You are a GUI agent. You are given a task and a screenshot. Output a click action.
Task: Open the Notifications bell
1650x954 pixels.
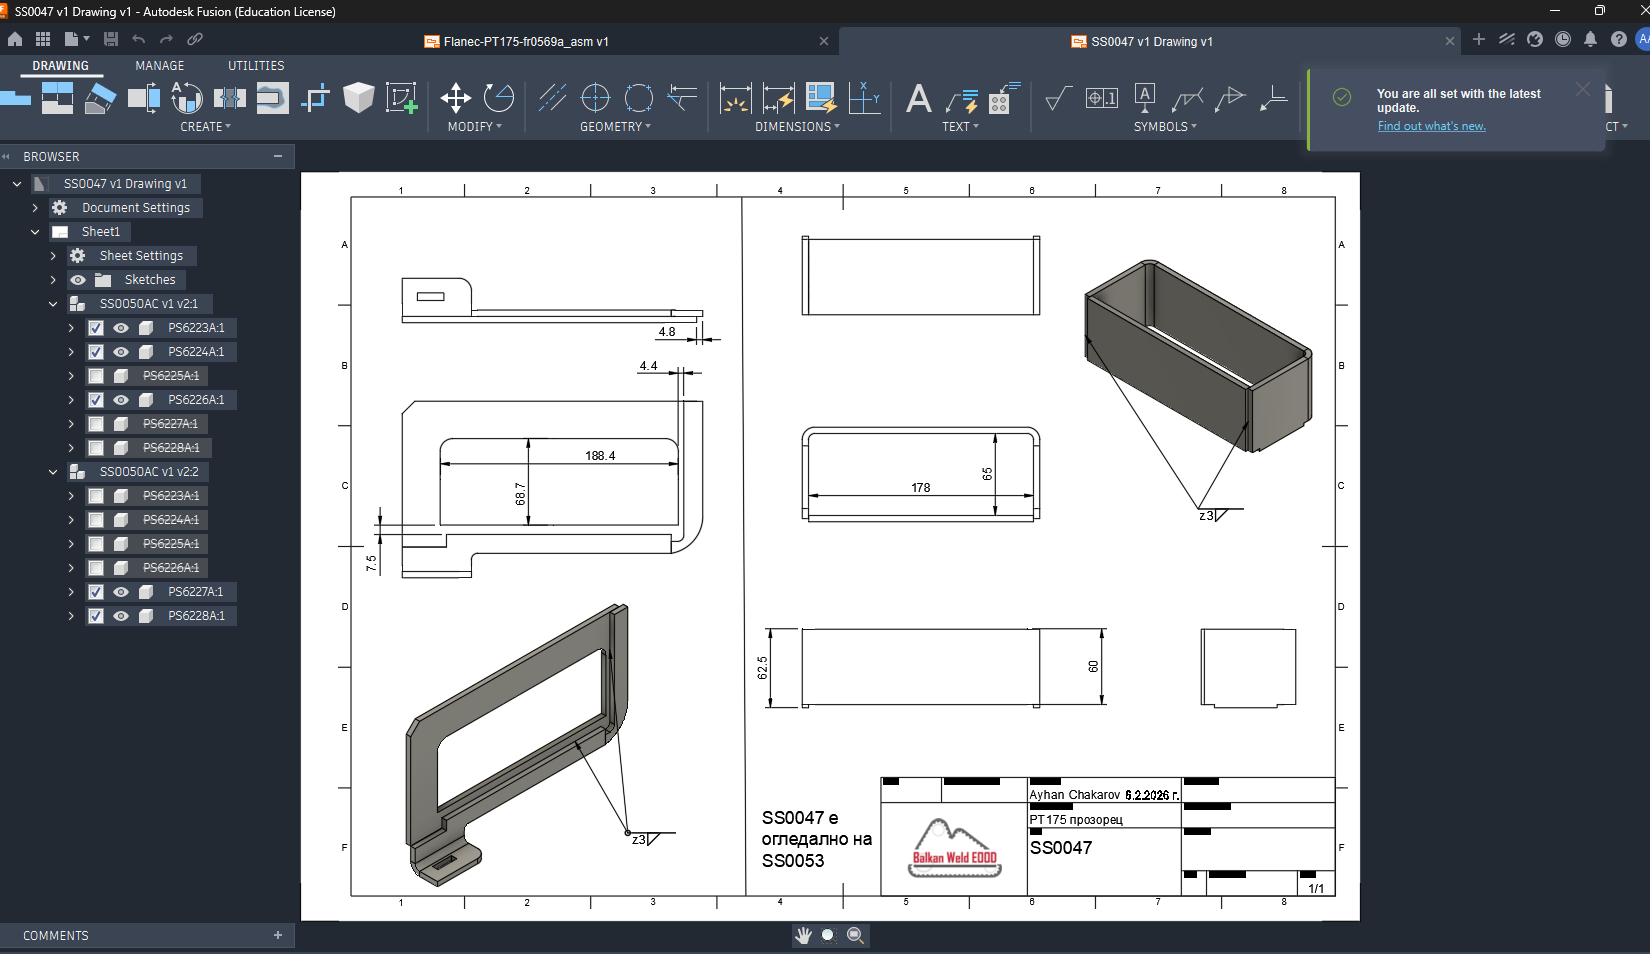(x=1591, y=39)
